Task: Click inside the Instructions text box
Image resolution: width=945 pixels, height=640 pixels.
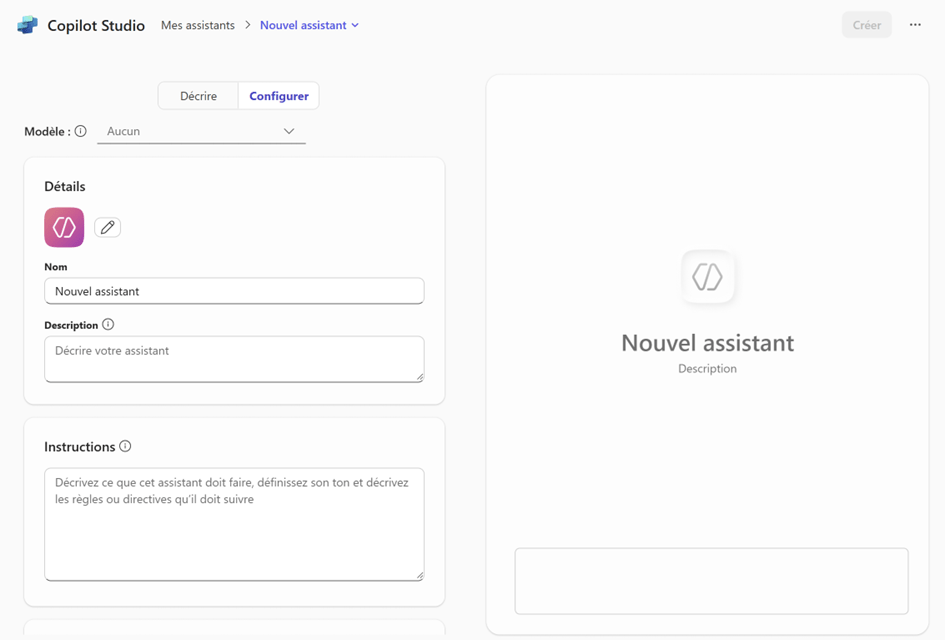Action: click(x=234, y=524)
